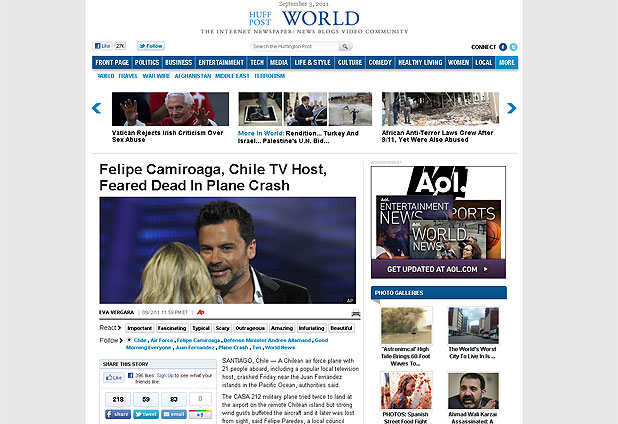
Task: React with Fascinating button
Action: (172, 328)
